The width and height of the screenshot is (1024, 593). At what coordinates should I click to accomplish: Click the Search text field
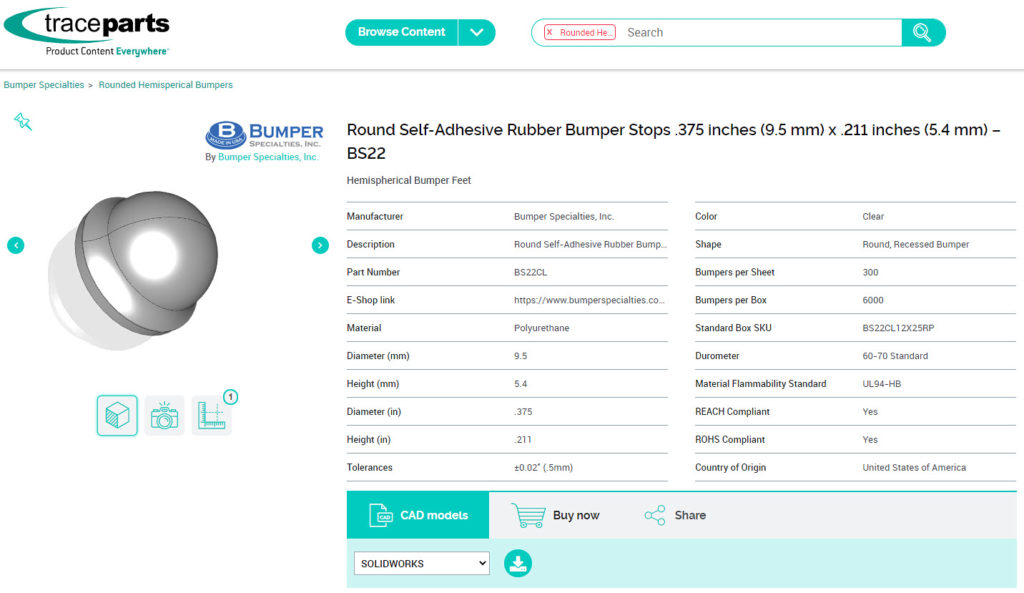[x=758, y=33]
